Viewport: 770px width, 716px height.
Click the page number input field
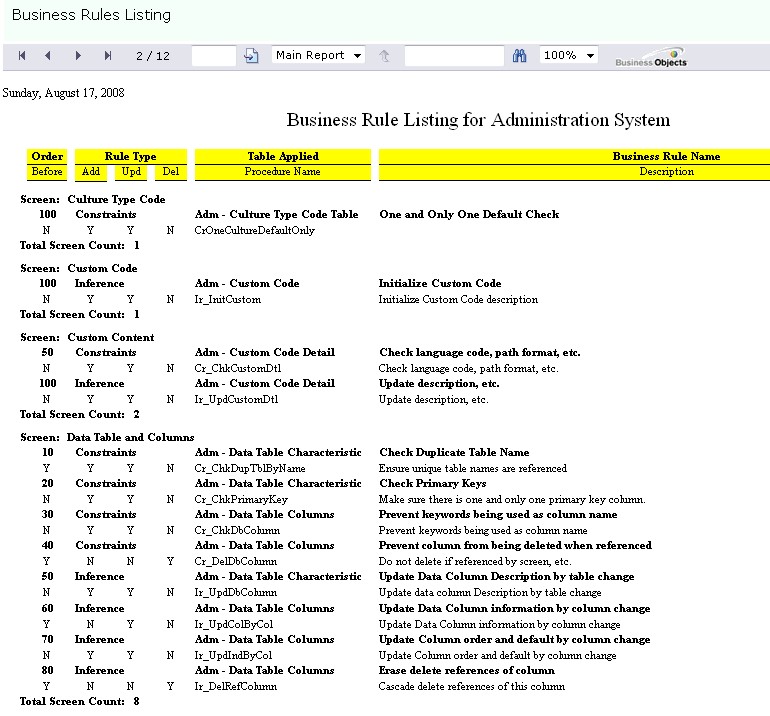(x=214, y=55)
